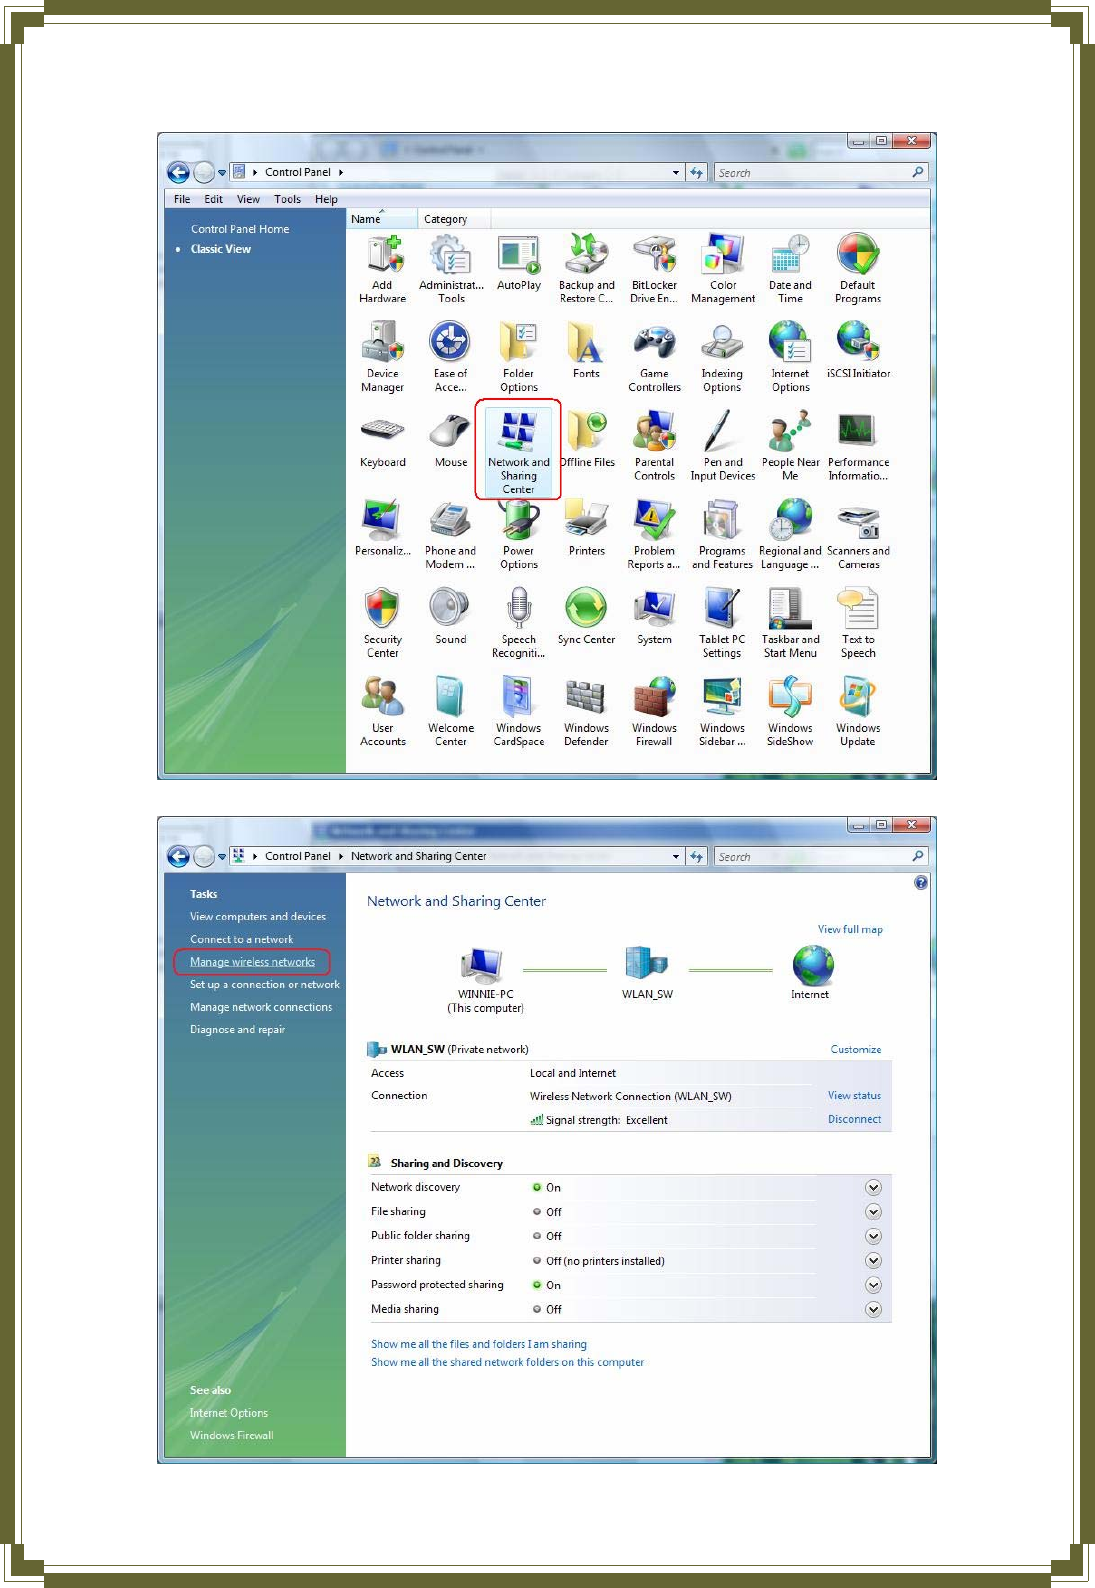Open Indexing Options icon
This screenshot has height=1588, width=1095.
[x=722, y=357]
